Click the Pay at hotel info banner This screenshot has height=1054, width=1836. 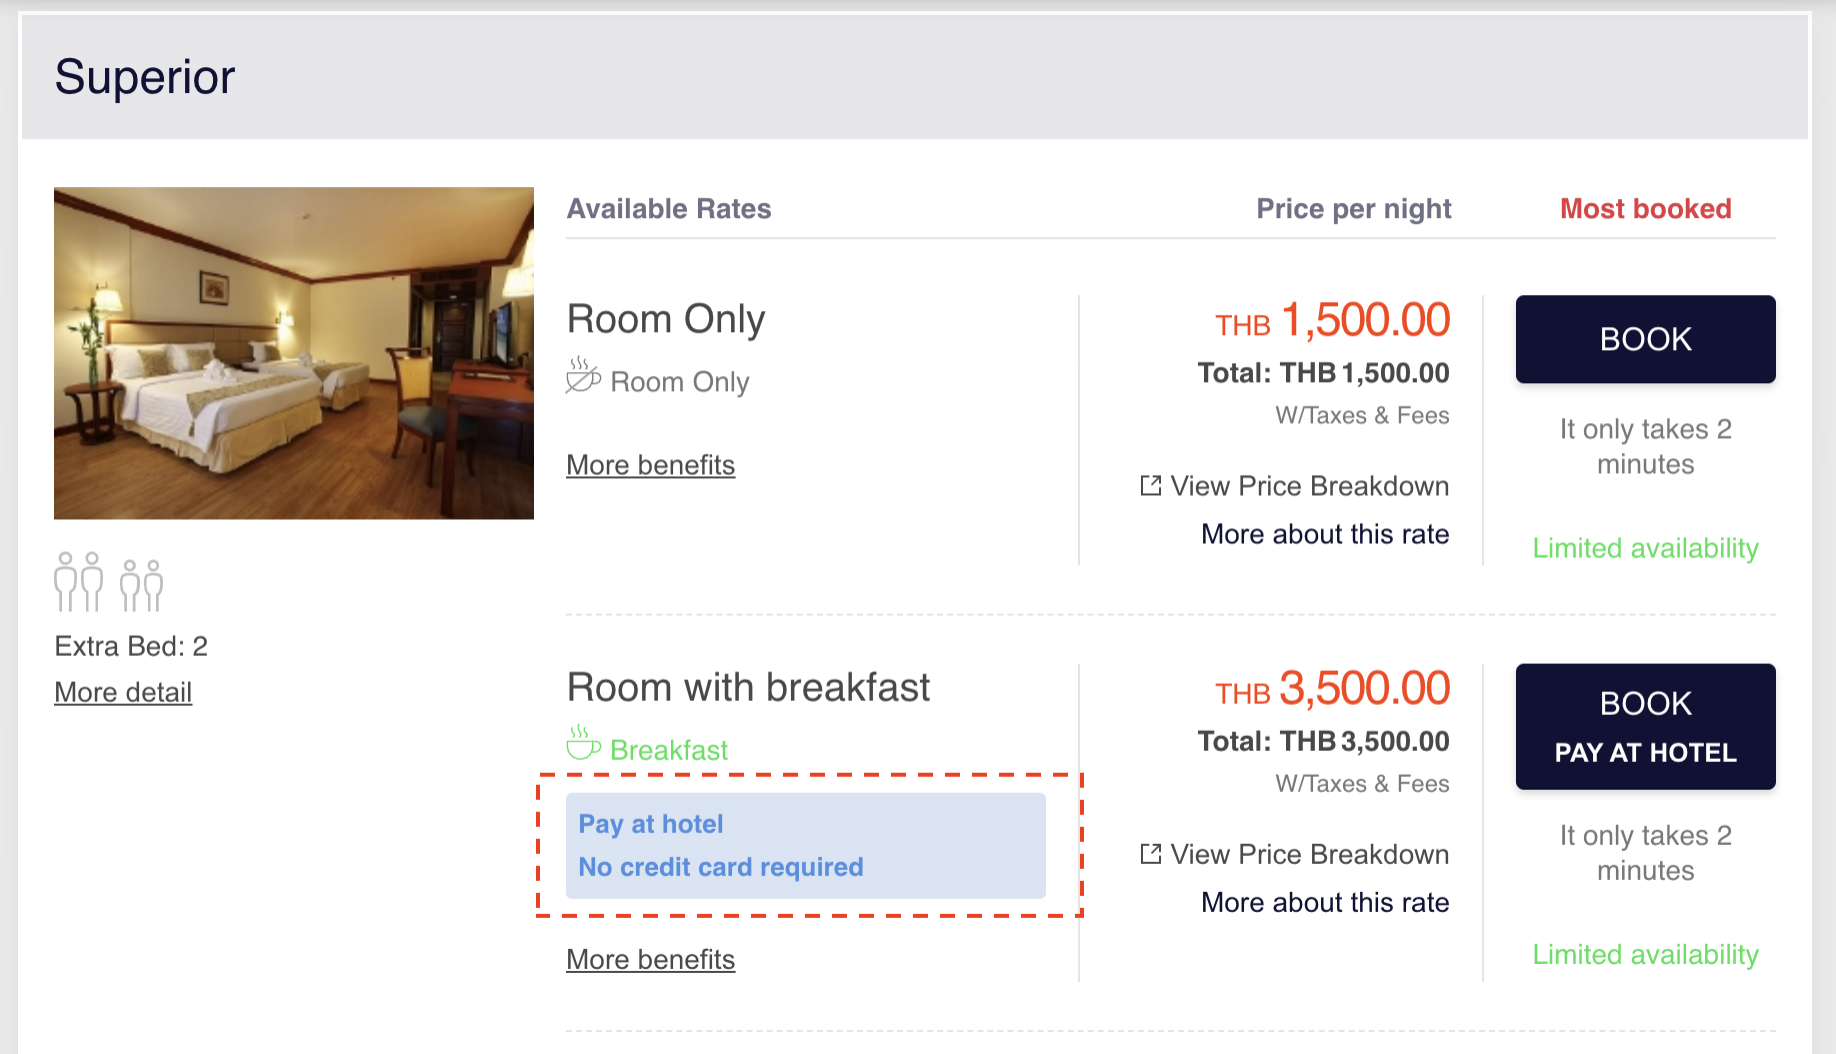coord(805,845)
